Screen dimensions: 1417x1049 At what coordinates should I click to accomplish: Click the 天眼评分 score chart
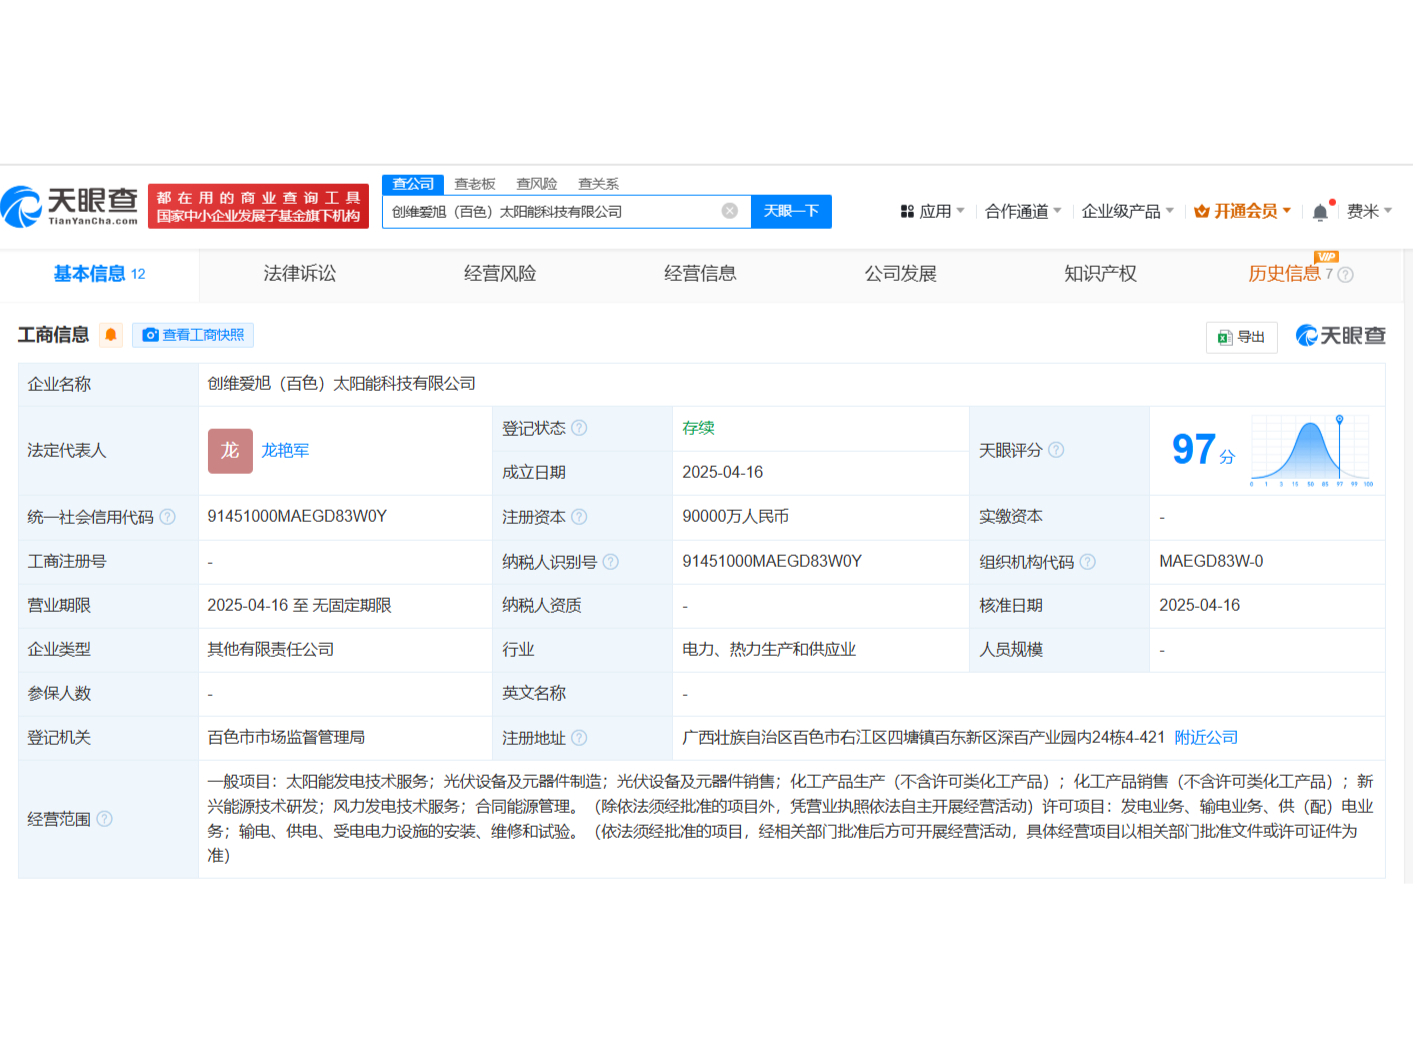1311,451
